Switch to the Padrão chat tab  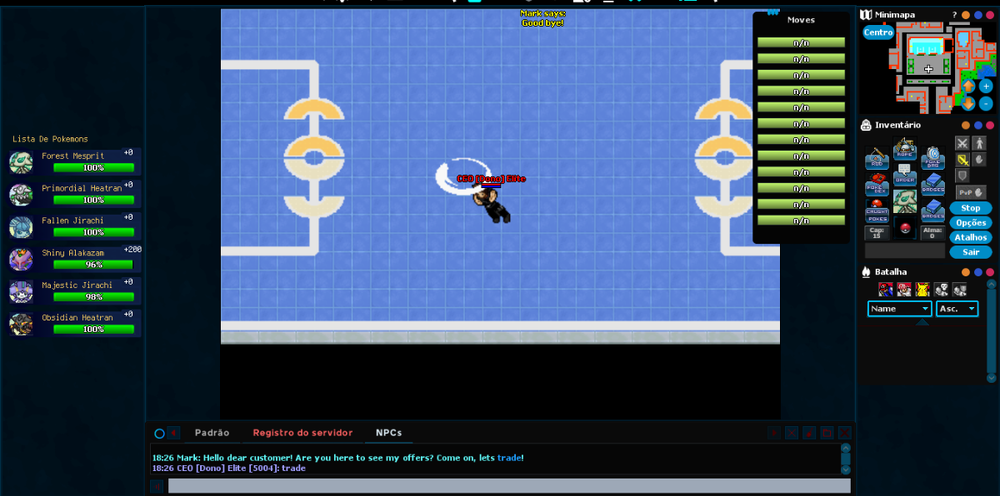(211, 433)
